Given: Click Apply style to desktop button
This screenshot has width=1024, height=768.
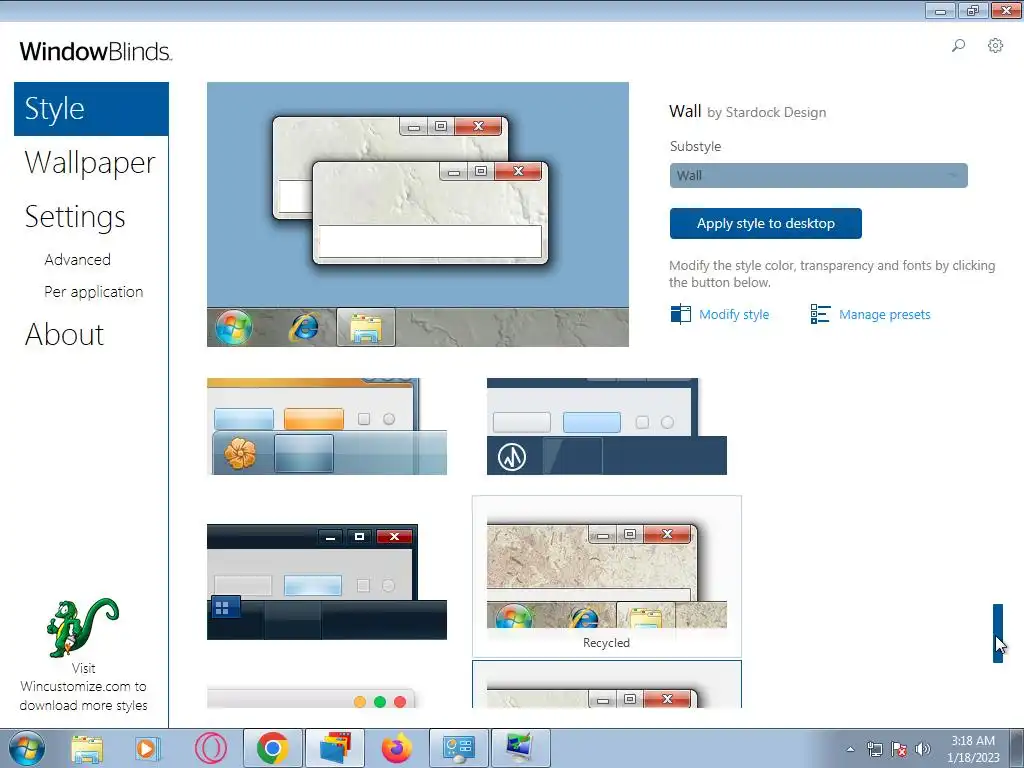Looking at the screenshot, I should click(x=765, y=223).
